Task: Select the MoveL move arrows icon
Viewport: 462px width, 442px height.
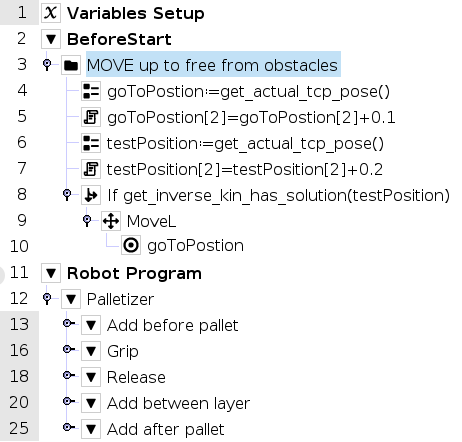Action: tap(111, 221)
